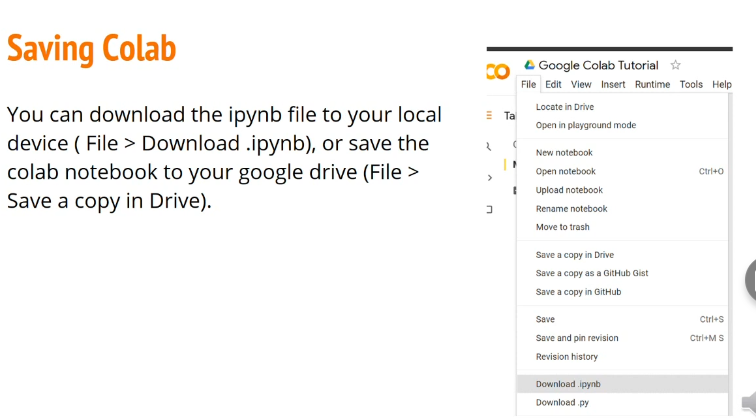Select Save a copy as a GitHub Gist
The width and height of the screenshot is (756, 418).
pos(622,273)
